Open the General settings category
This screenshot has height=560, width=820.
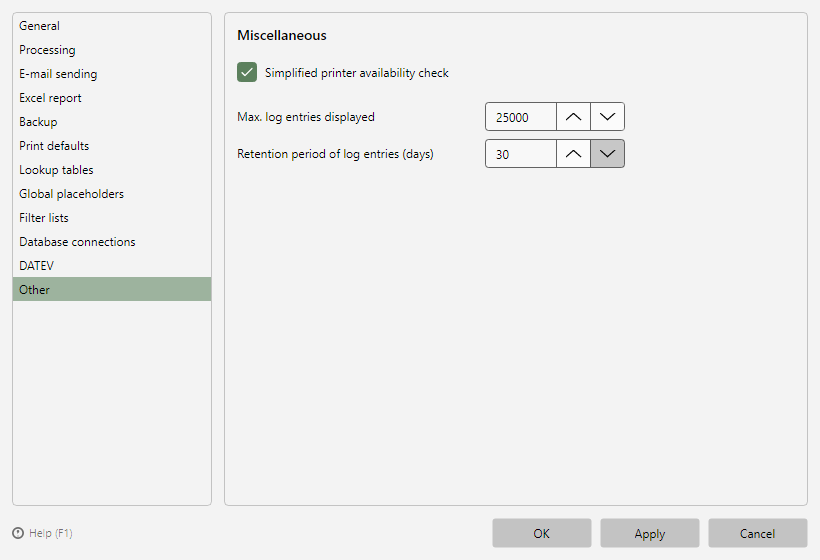pos(112,26)
